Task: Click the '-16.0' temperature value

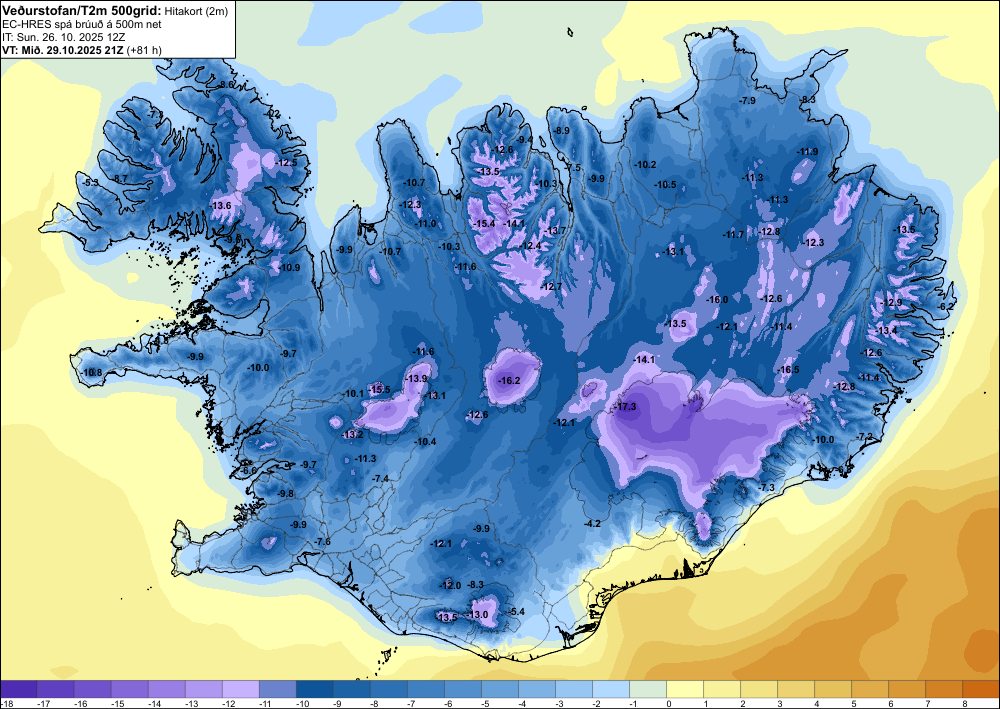Action: coord(717,300)
